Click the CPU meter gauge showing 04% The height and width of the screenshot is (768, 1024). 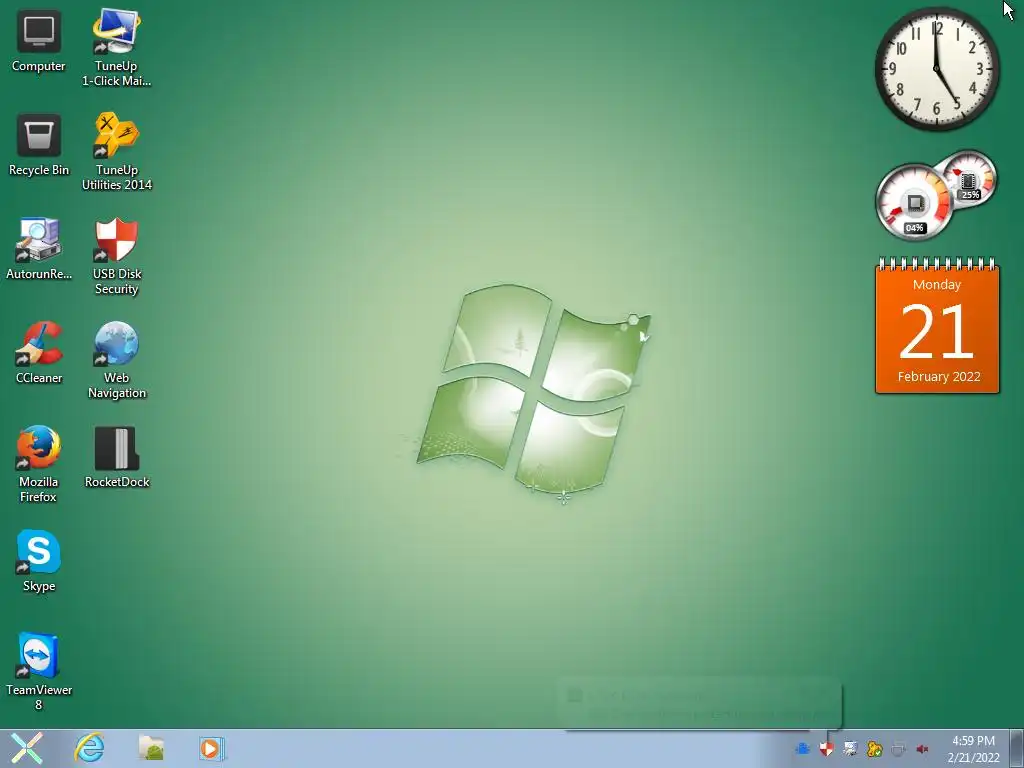(x=914, y=202)
